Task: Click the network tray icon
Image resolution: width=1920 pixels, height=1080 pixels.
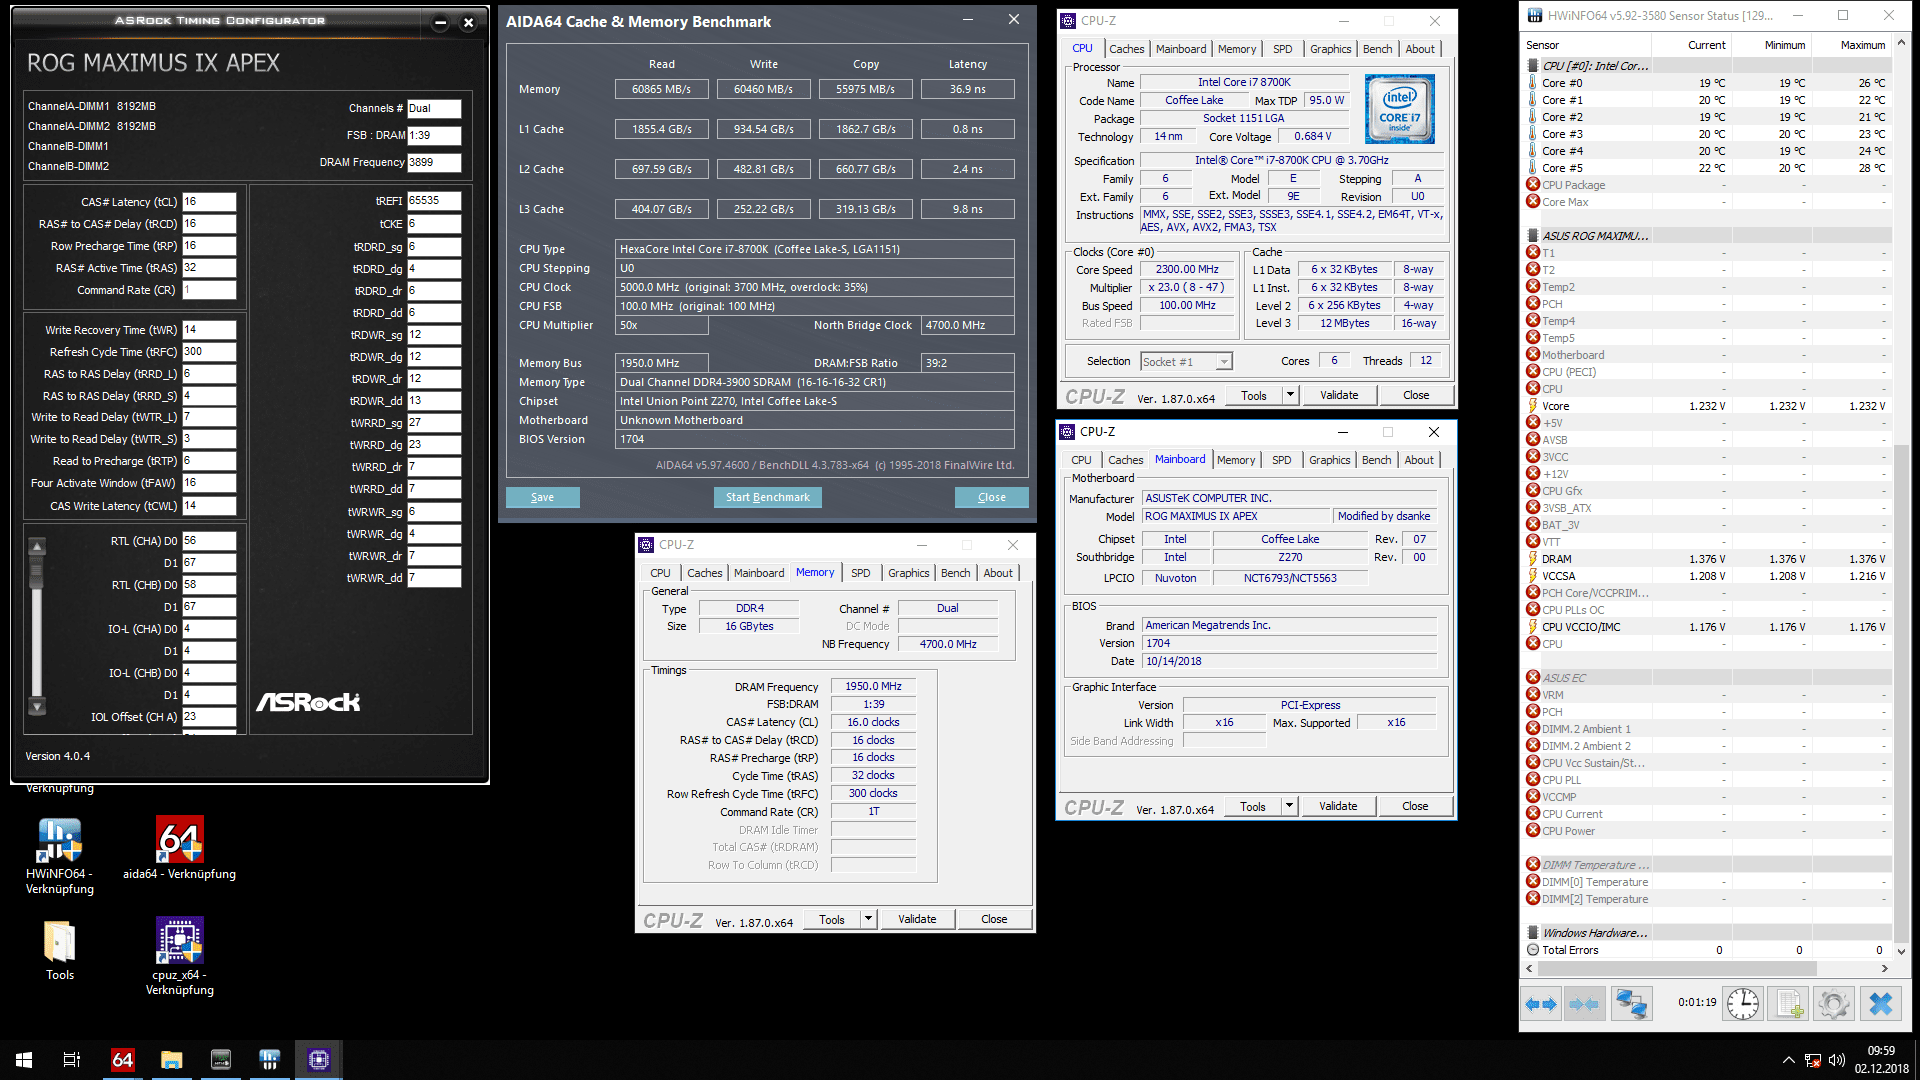Action: [x=1813, y=1060]
